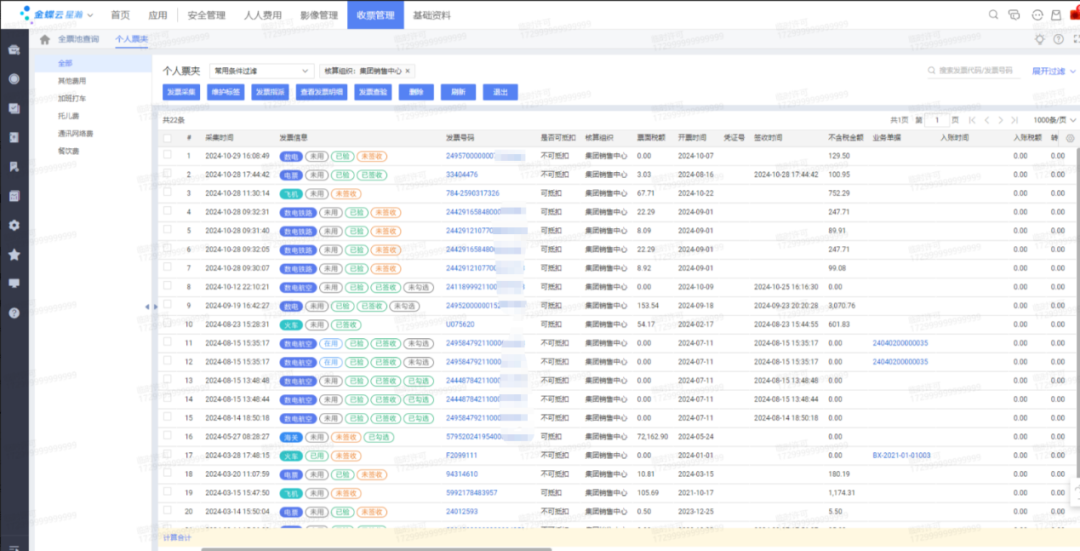Open the 应用 top menu
Screen dimensions: 1080x551
[x=158, y=15]
